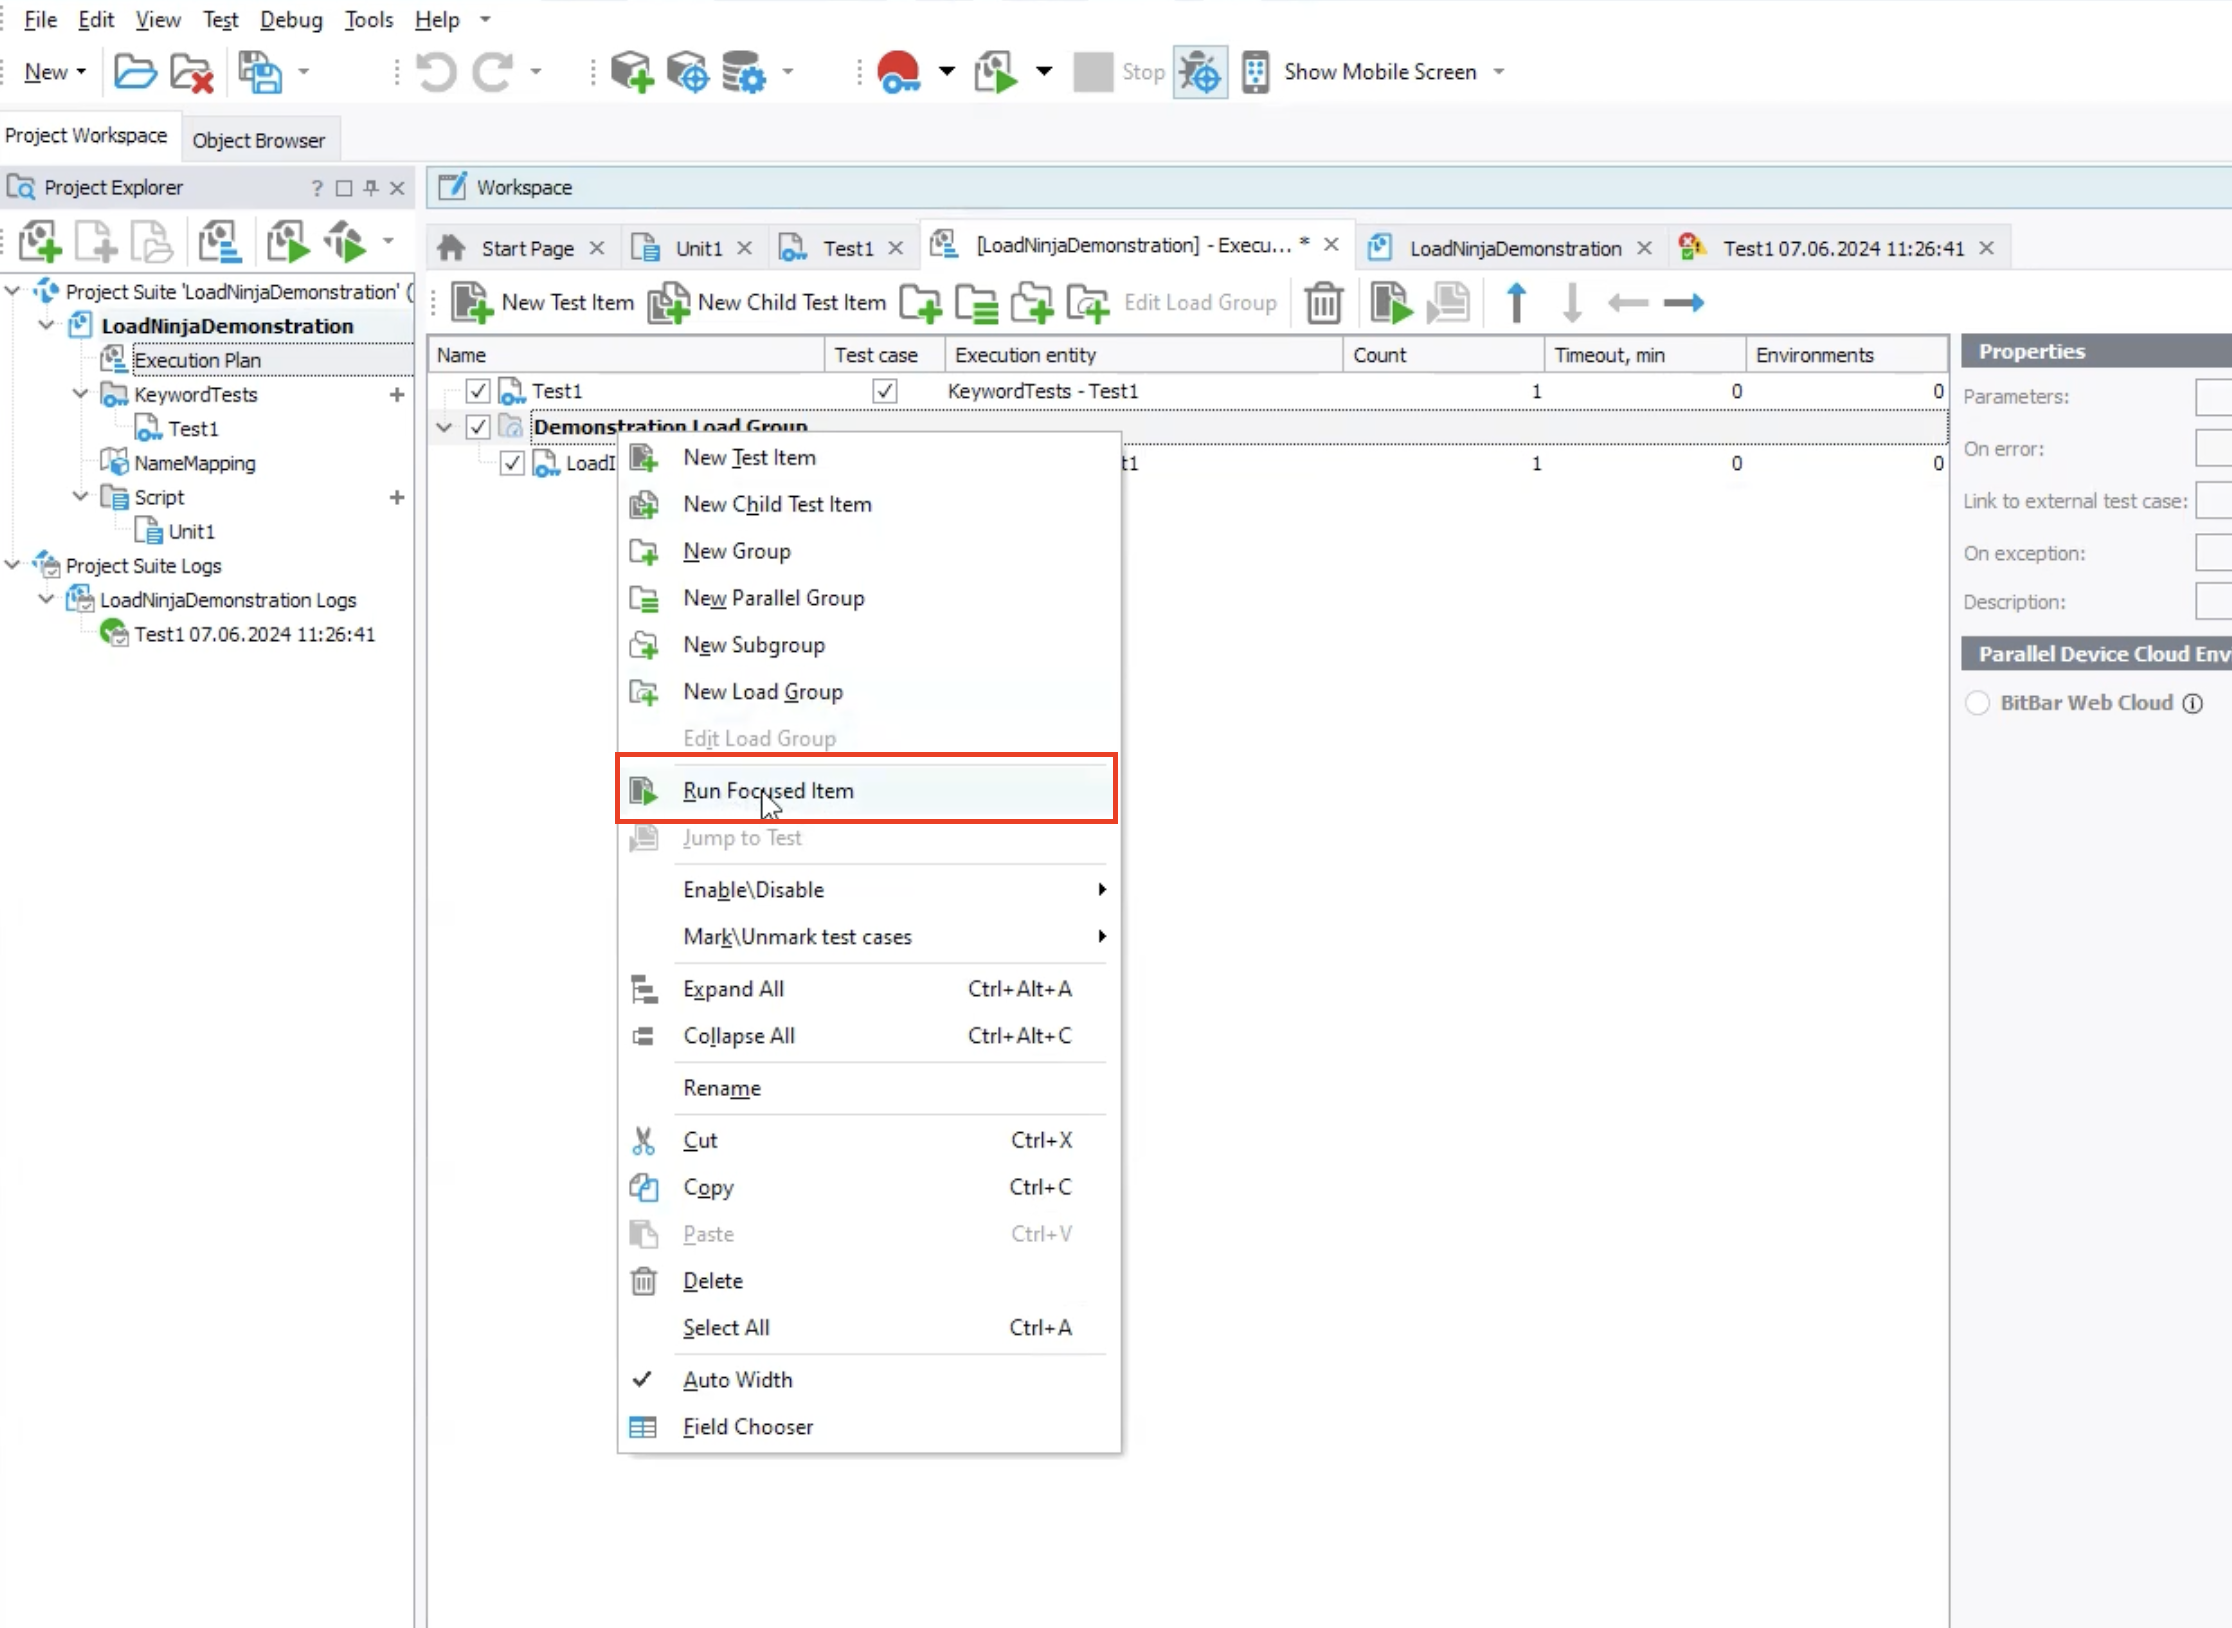Select the BitBar Web Cloud radio button

[x=1977, y=703]
